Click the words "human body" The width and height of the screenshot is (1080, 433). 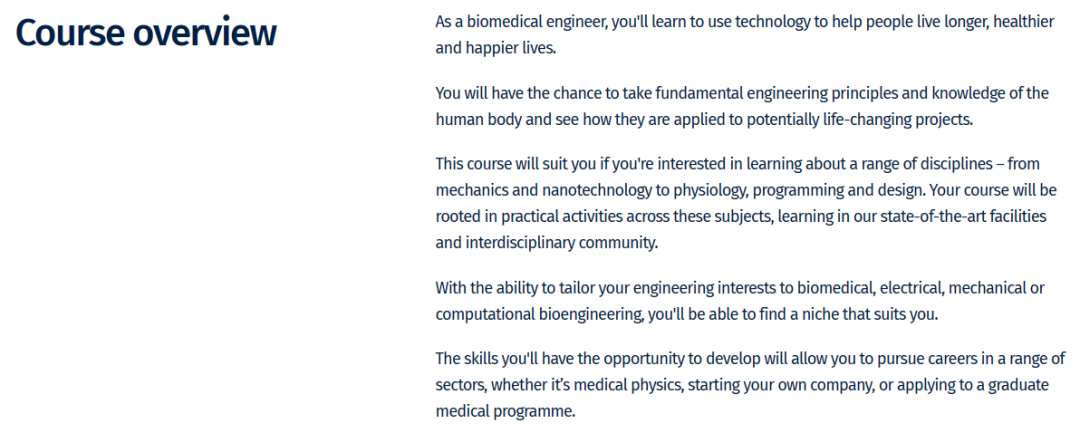tap(477, 119)
